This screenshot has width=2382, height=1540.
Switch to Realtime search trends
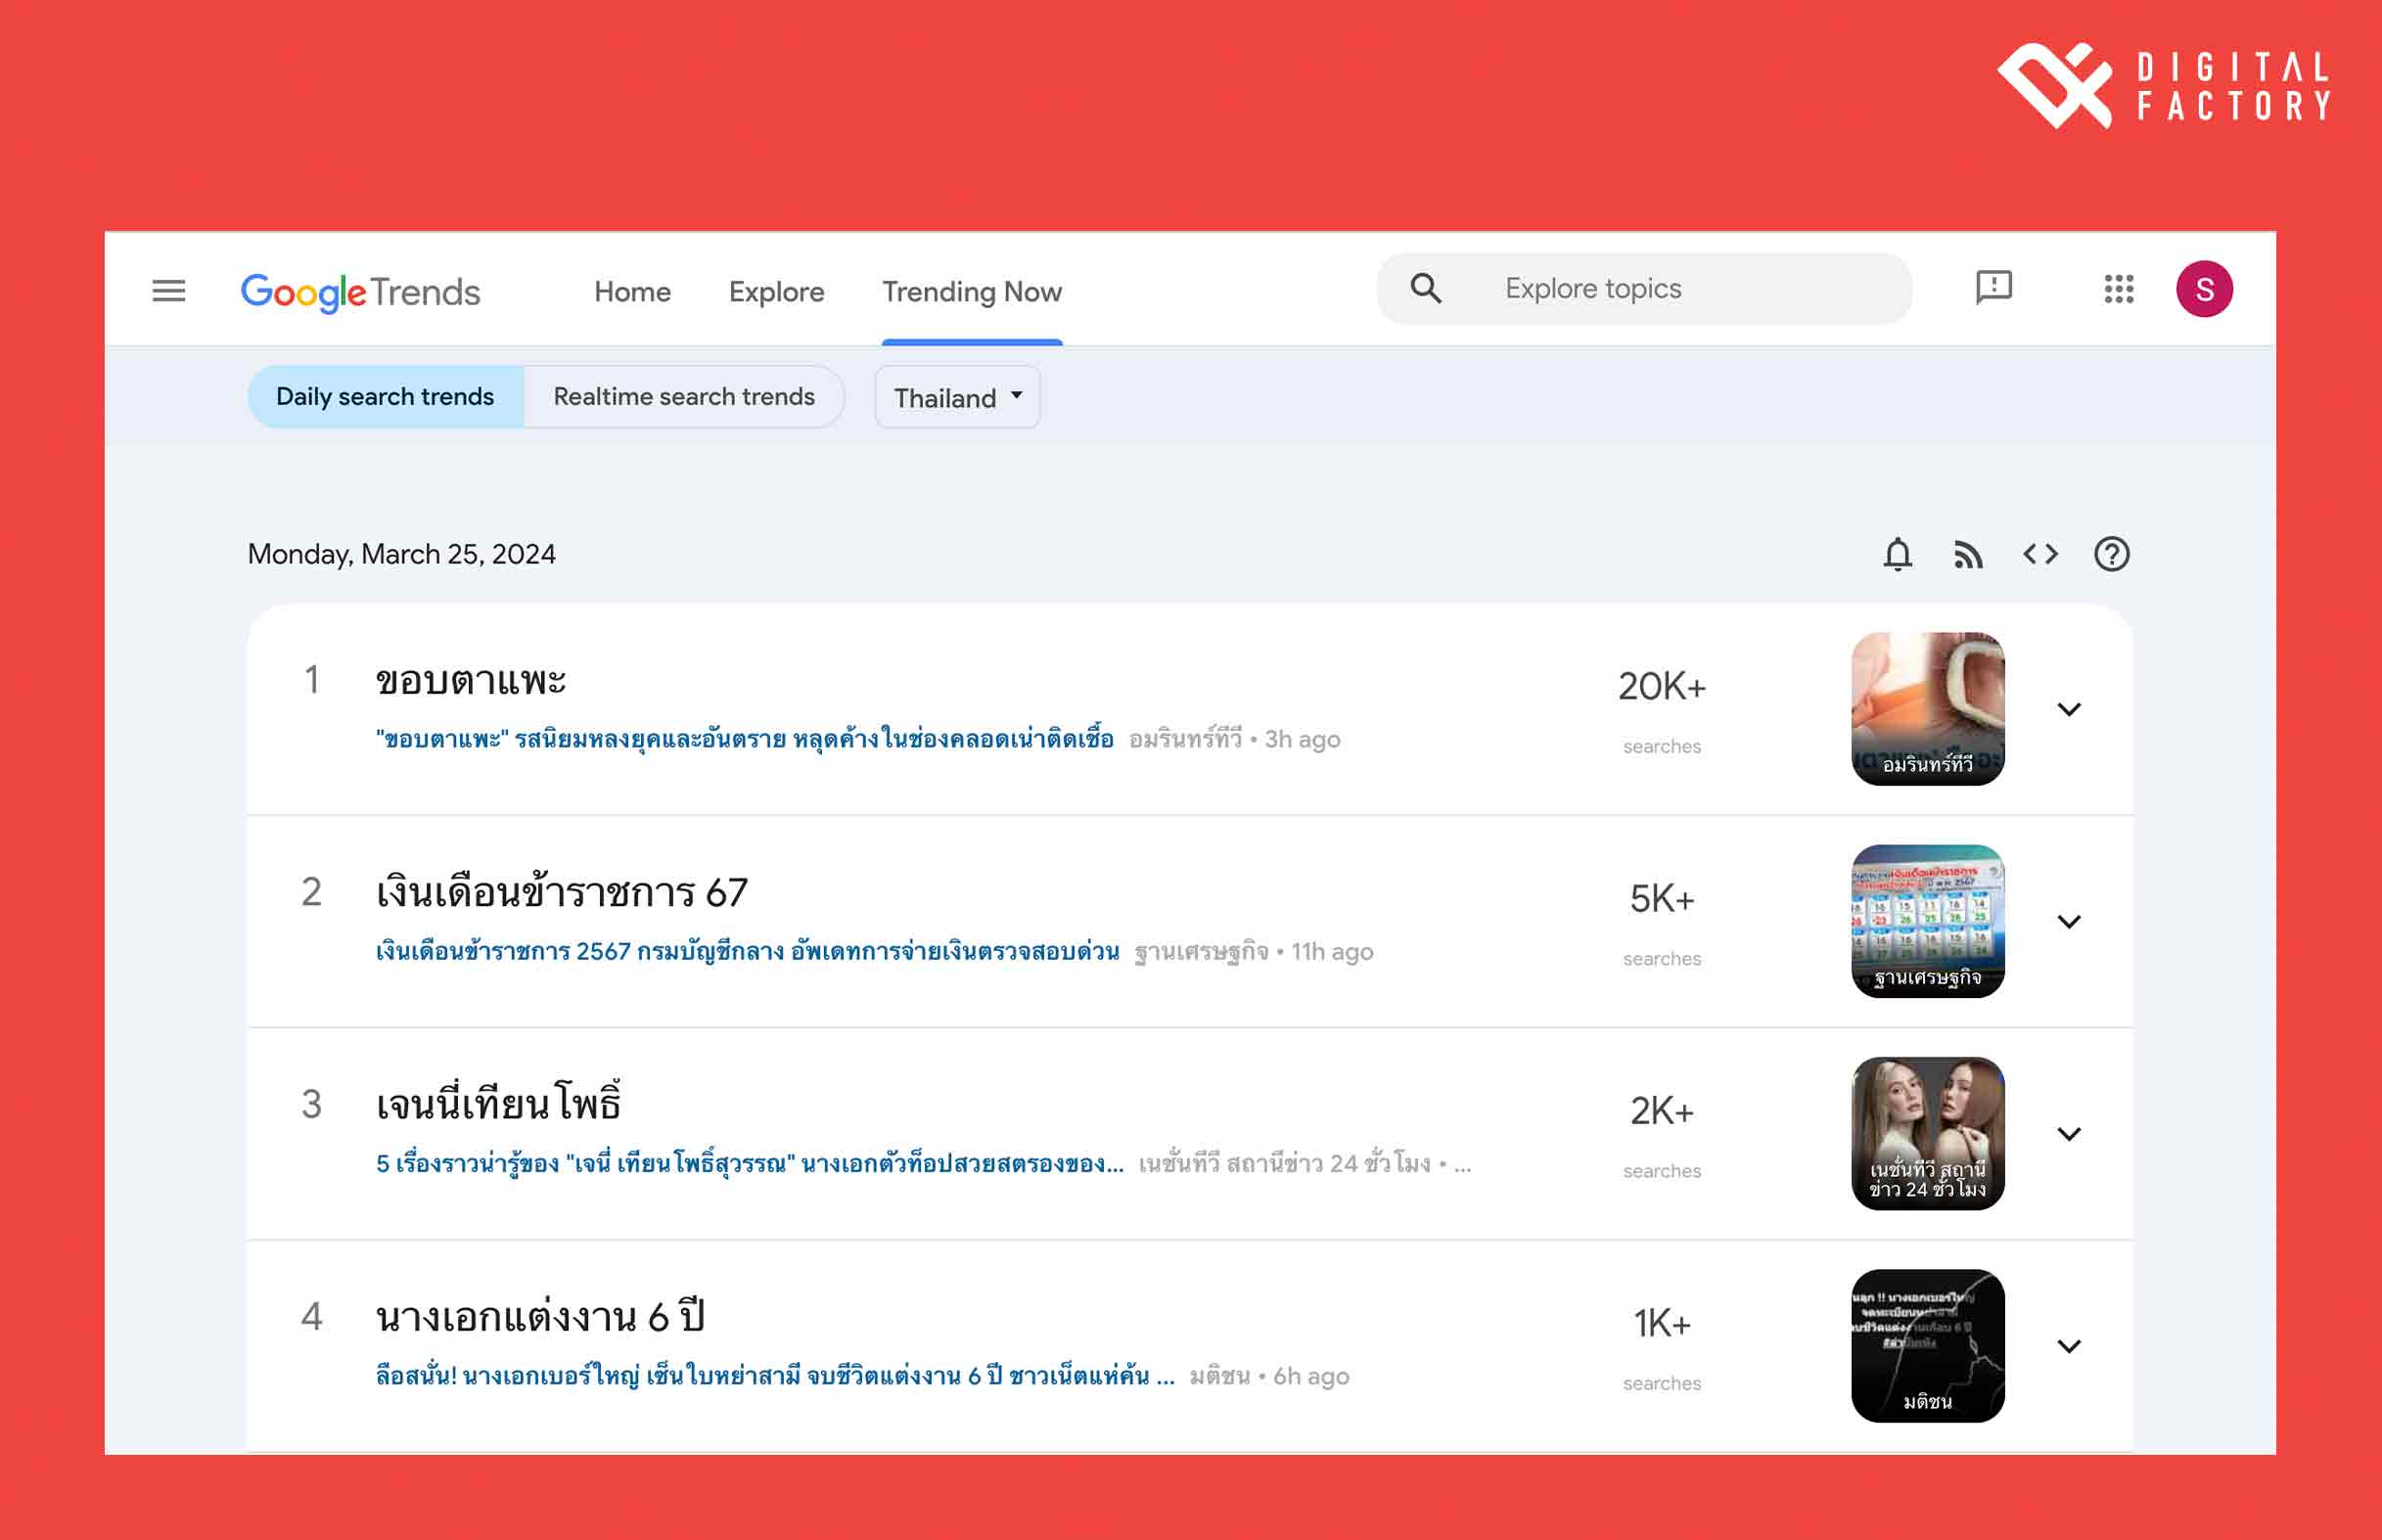coord(684,397)
